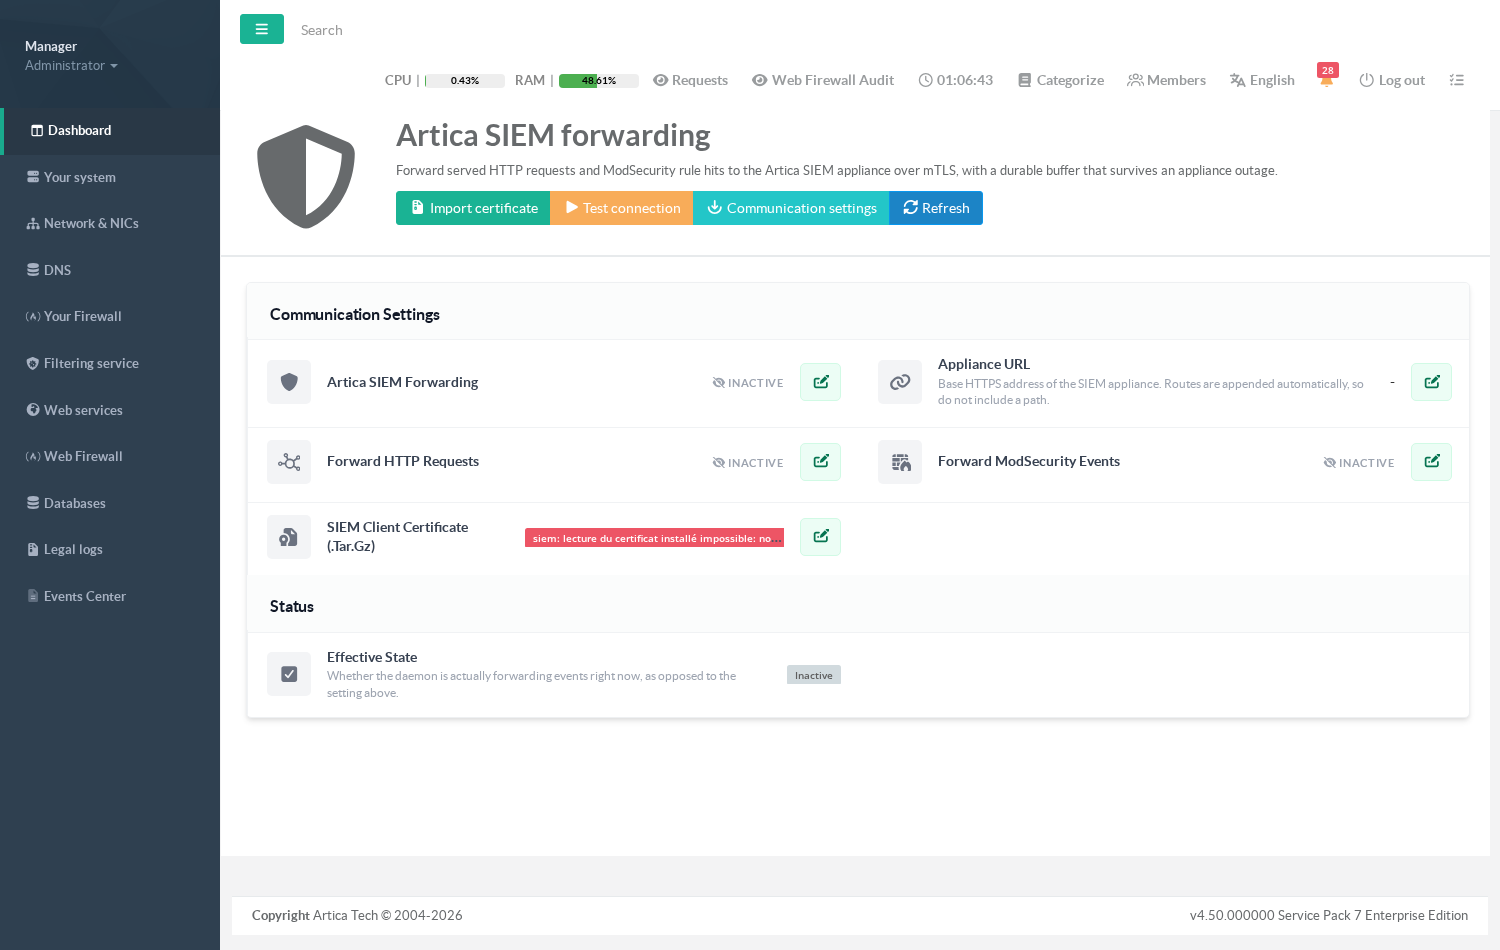Open Network & NICs menu
Screen dimensions: 1500x950
click(110, 224)
